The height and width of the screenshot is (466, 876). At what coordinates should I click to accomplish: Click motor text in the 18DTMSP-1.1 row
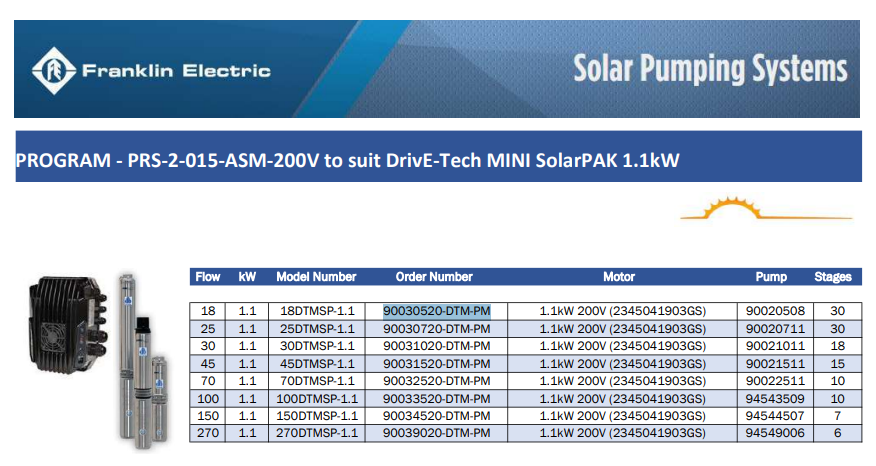(x=622, y=311)
